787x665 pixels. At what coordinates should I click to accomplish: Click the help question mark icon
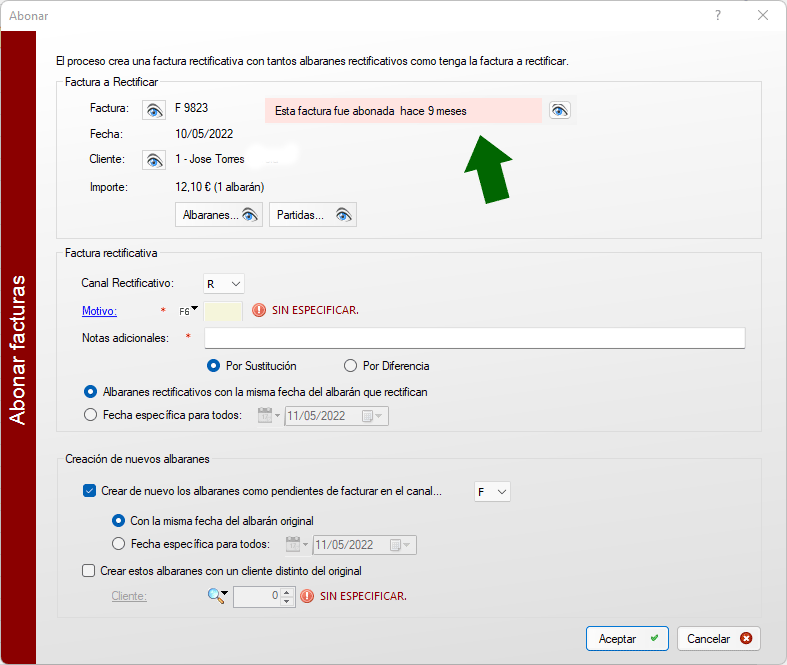pyautogui.click(x=718, y=15)
